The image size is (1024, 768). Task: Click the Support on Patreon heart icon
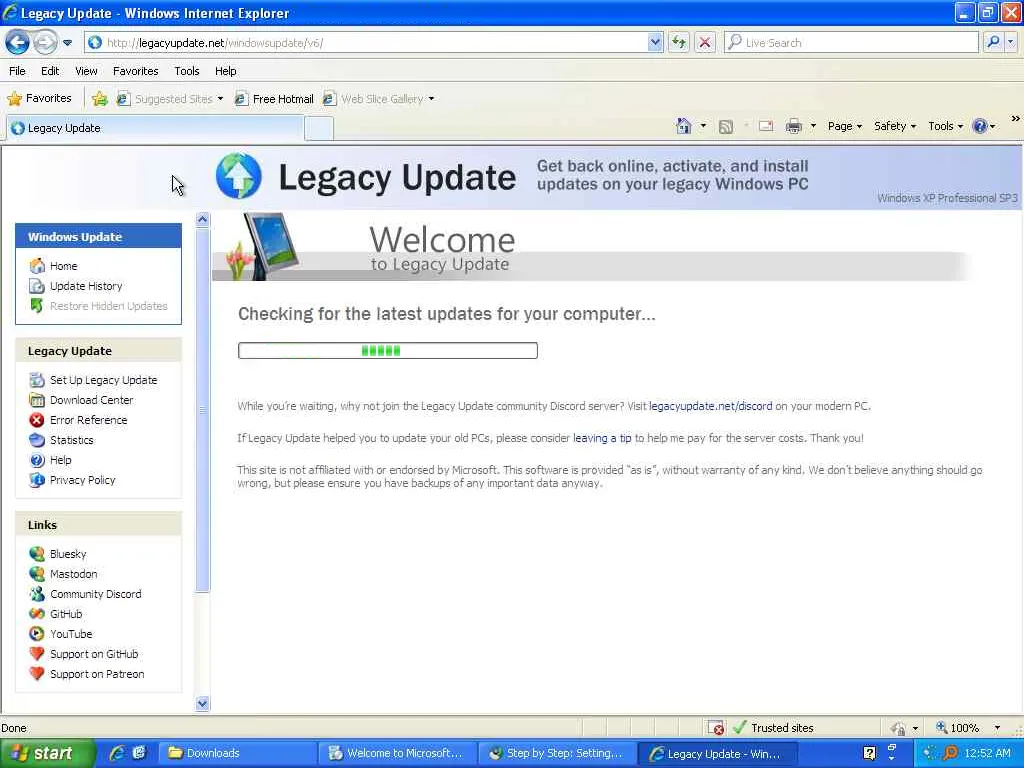37,674
